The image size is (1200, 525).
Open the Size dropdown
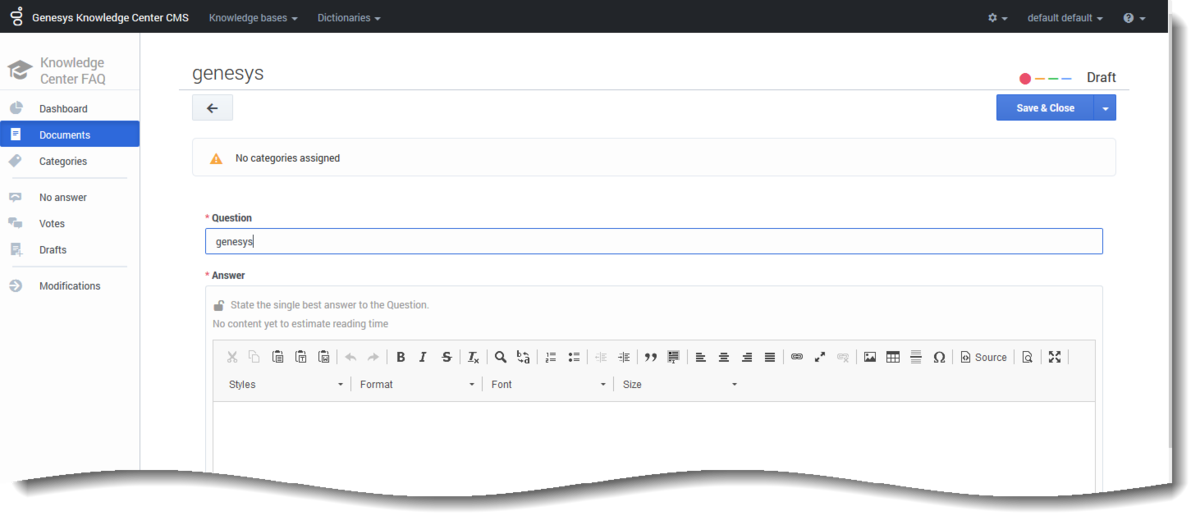coord(679,384)
